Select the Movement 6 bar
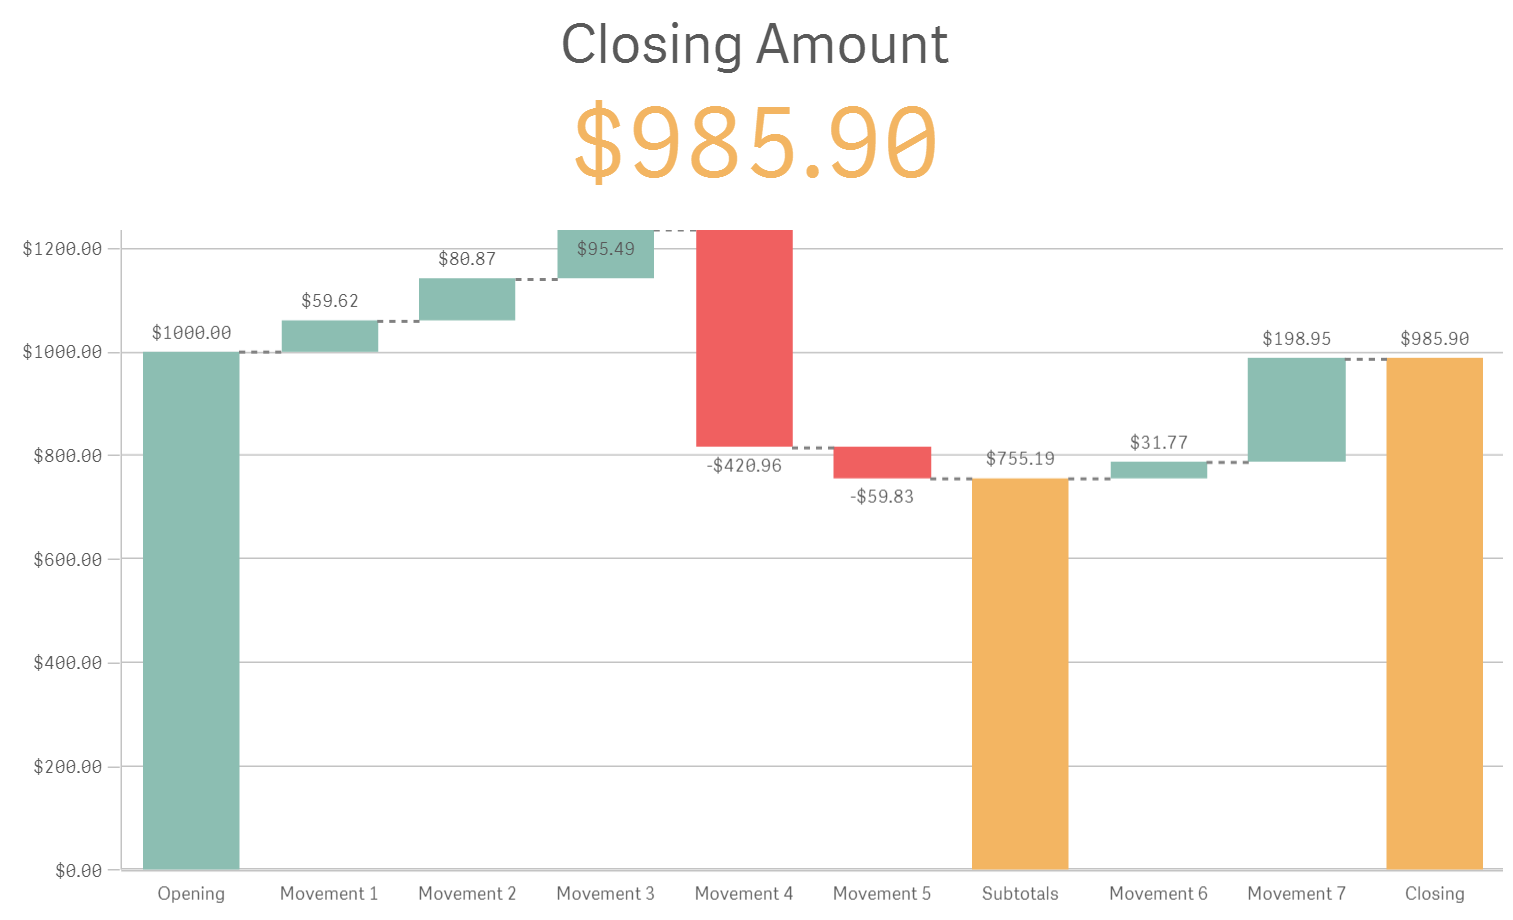 pos(1158,470)
